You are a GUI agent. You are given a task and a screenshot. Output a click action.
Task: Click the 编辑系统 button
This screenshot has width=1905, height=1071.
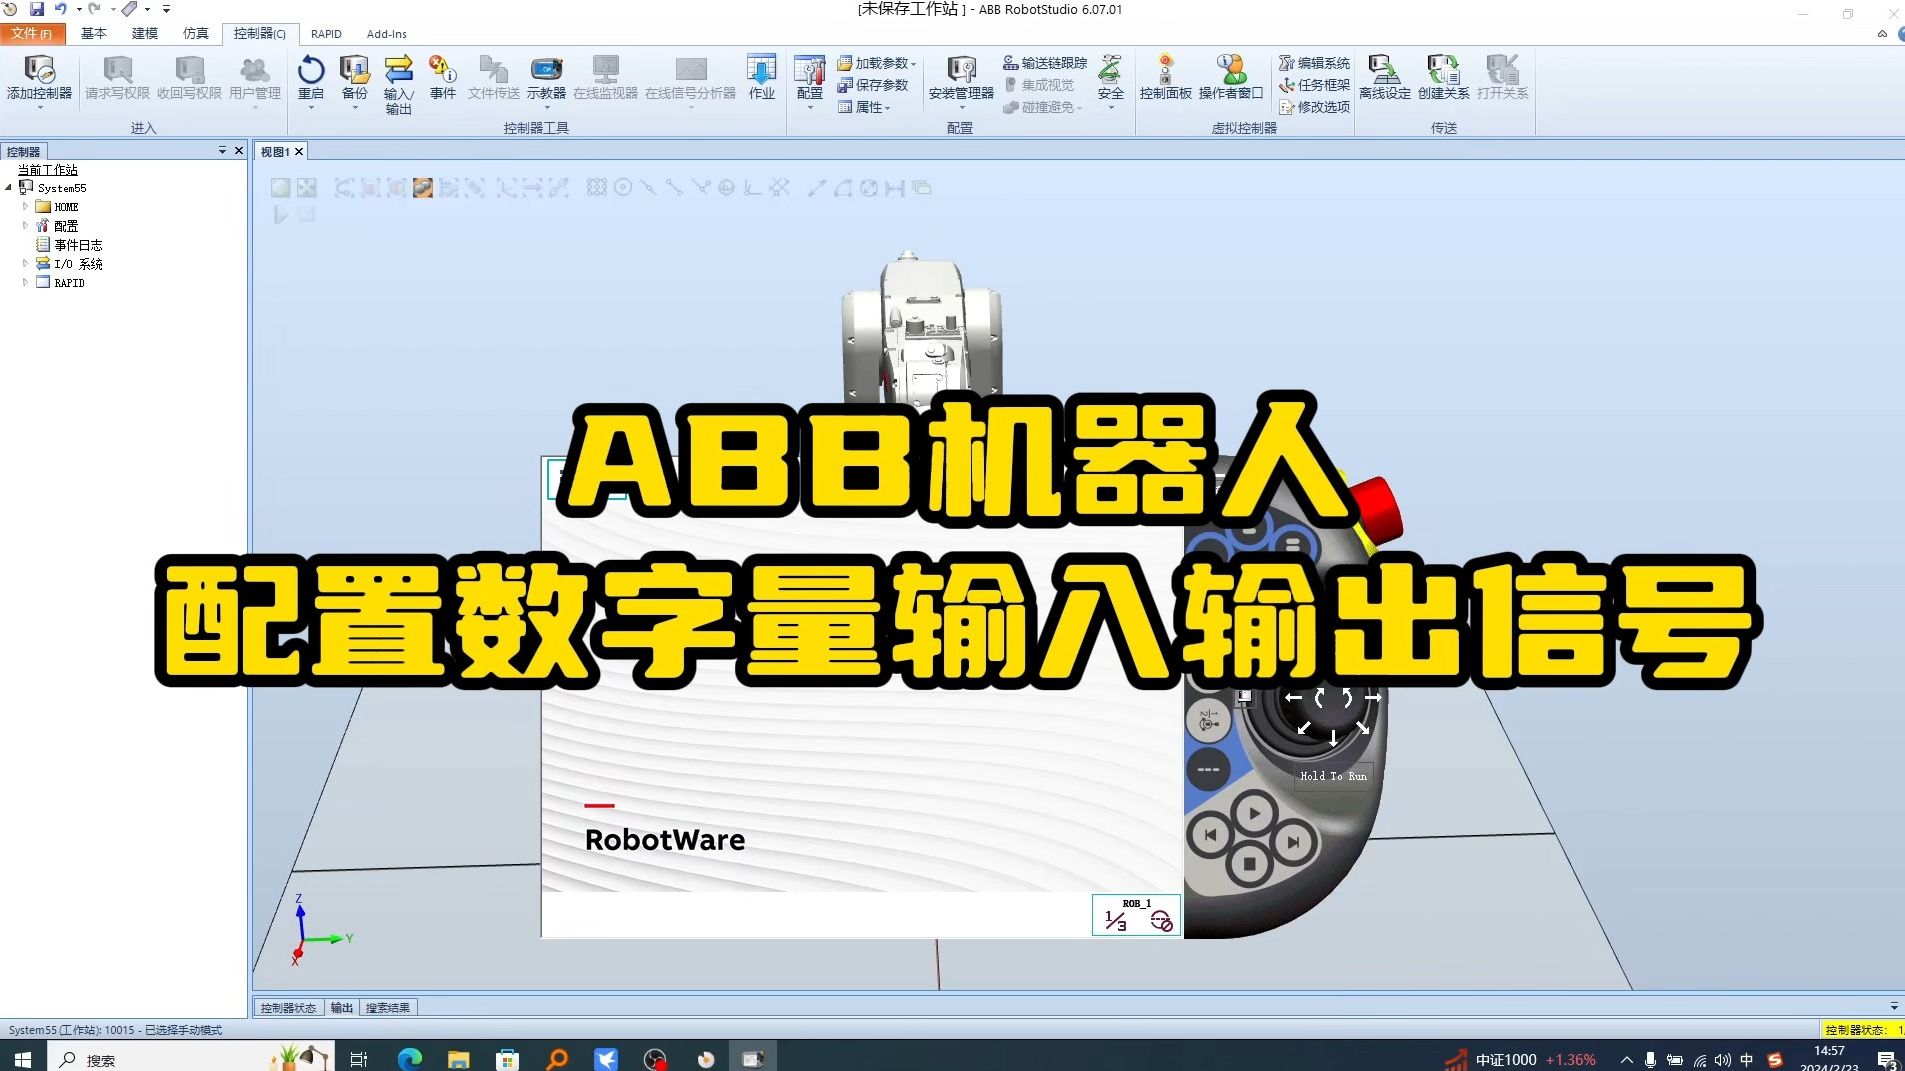(x=1313, y=62)
